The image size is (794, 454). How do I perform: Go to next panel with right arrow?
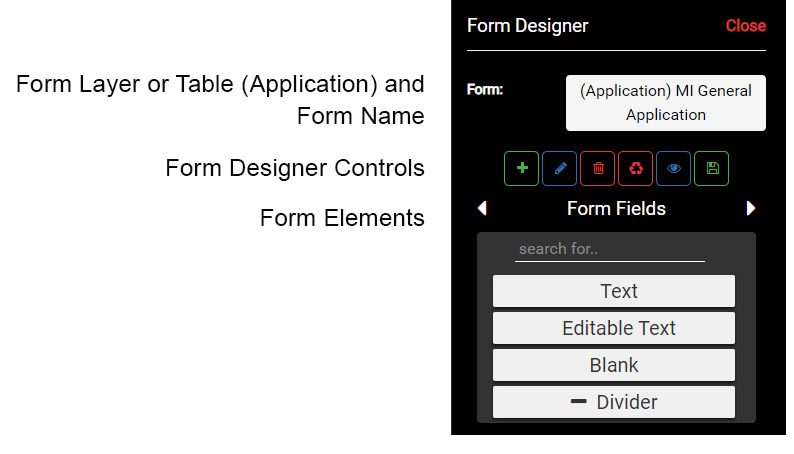pyautogui.click(x=751, y=209)
